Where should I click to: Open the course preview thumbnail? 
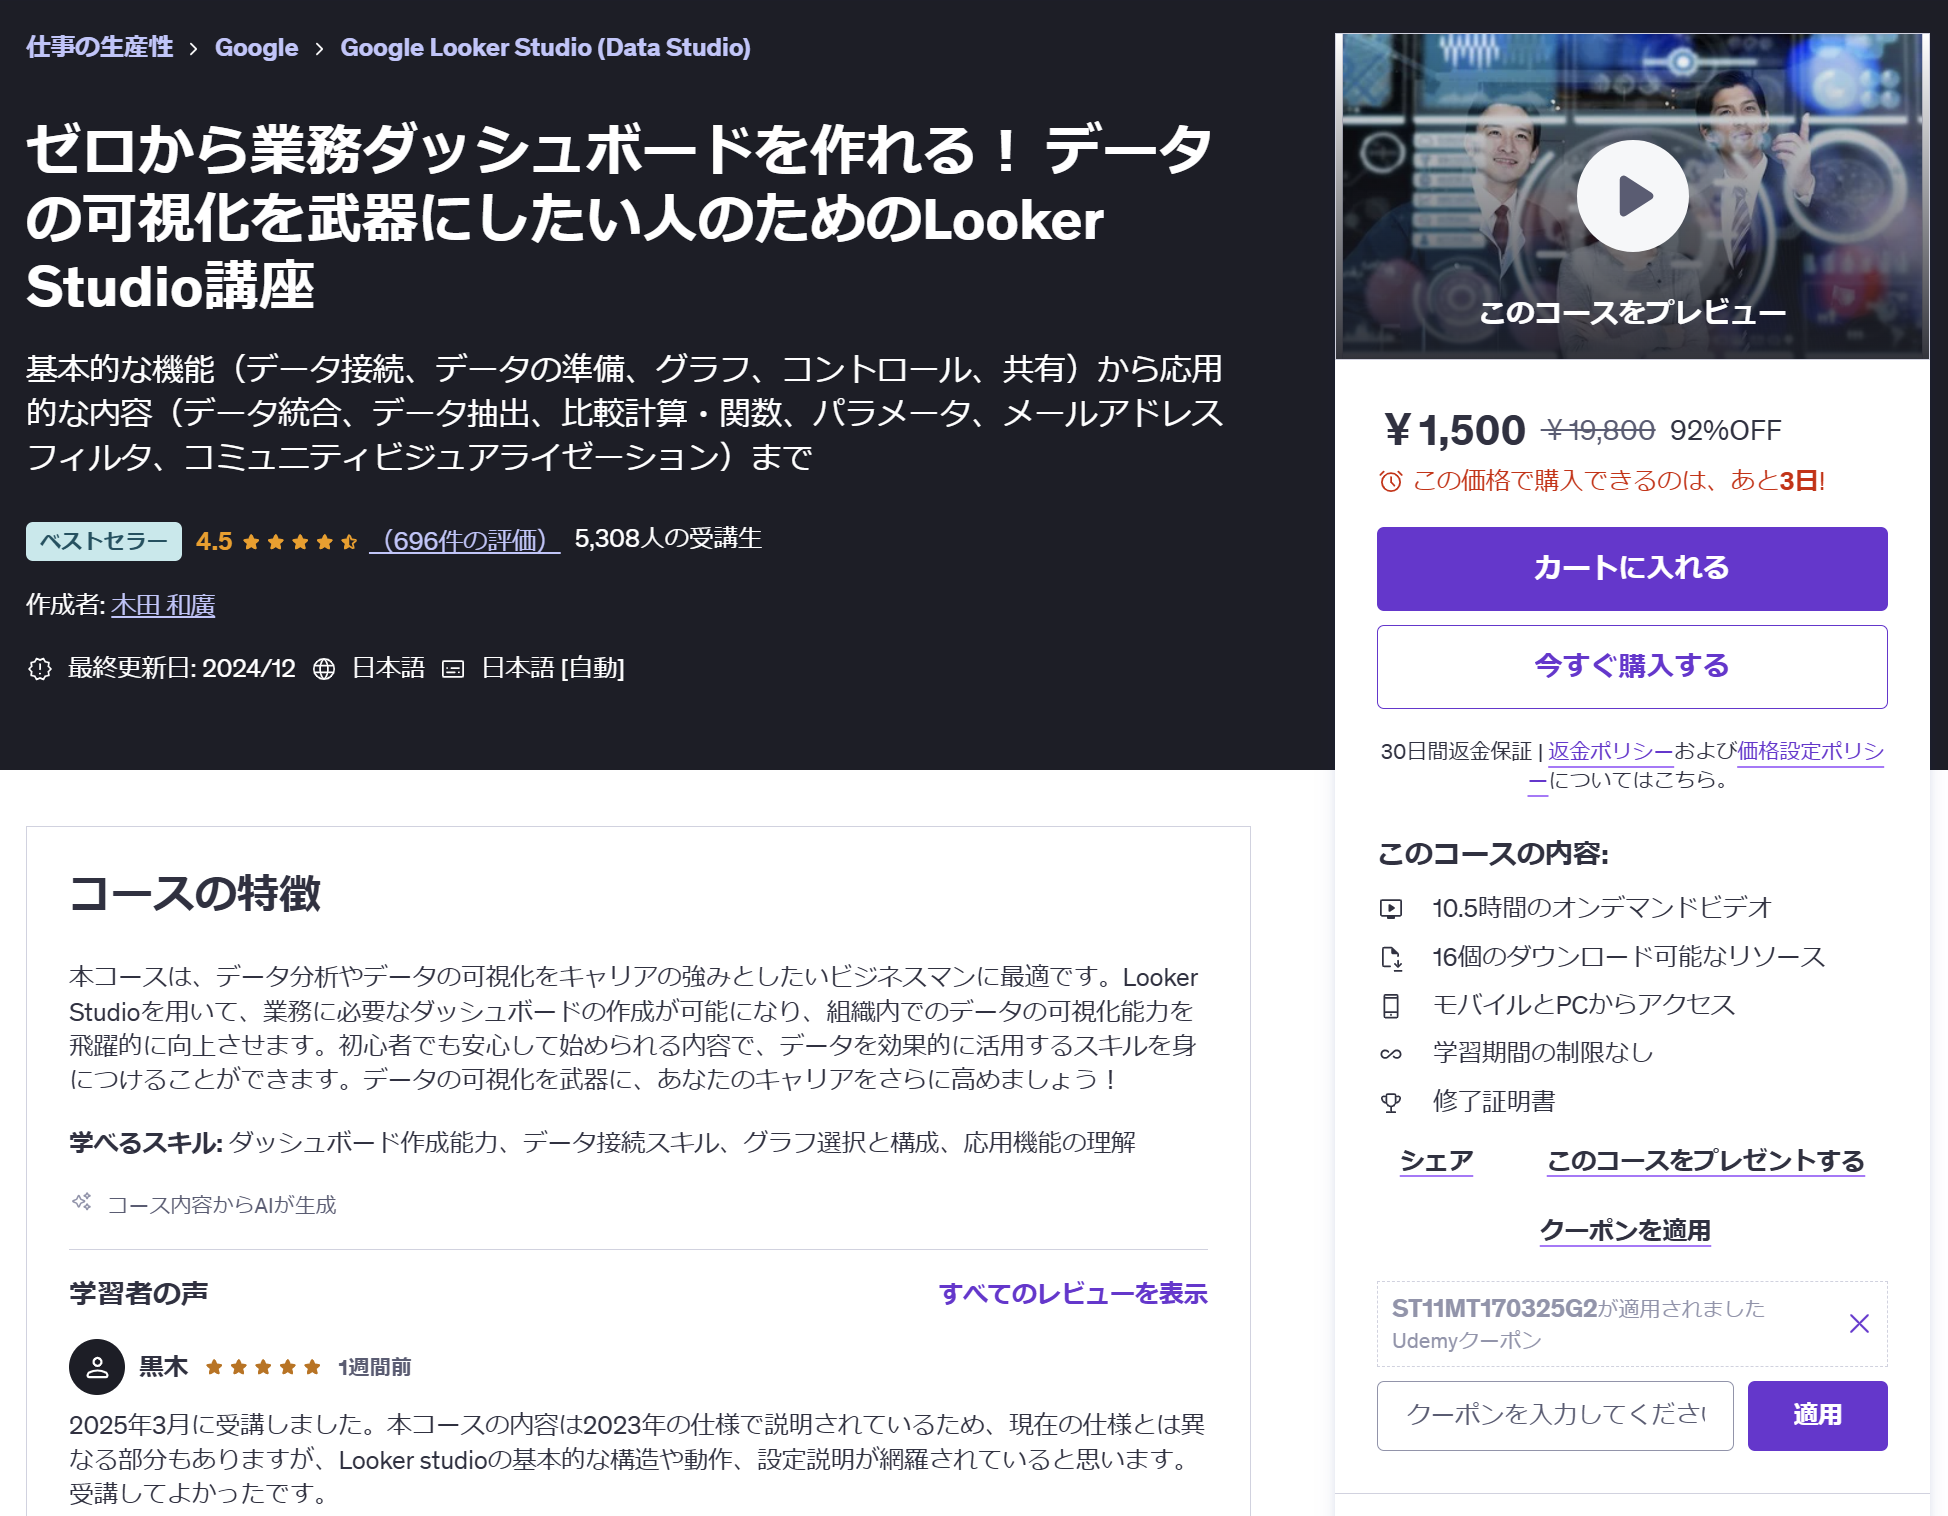1632,196
